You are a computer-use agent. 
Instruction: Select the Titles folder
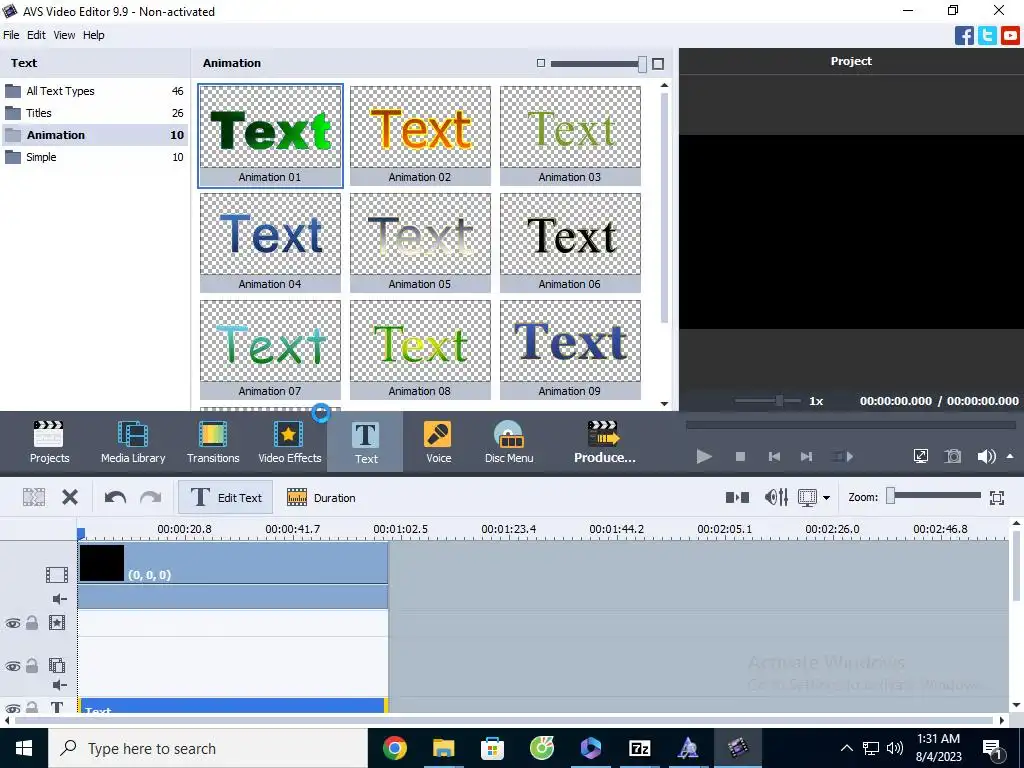tap(94, 113)
